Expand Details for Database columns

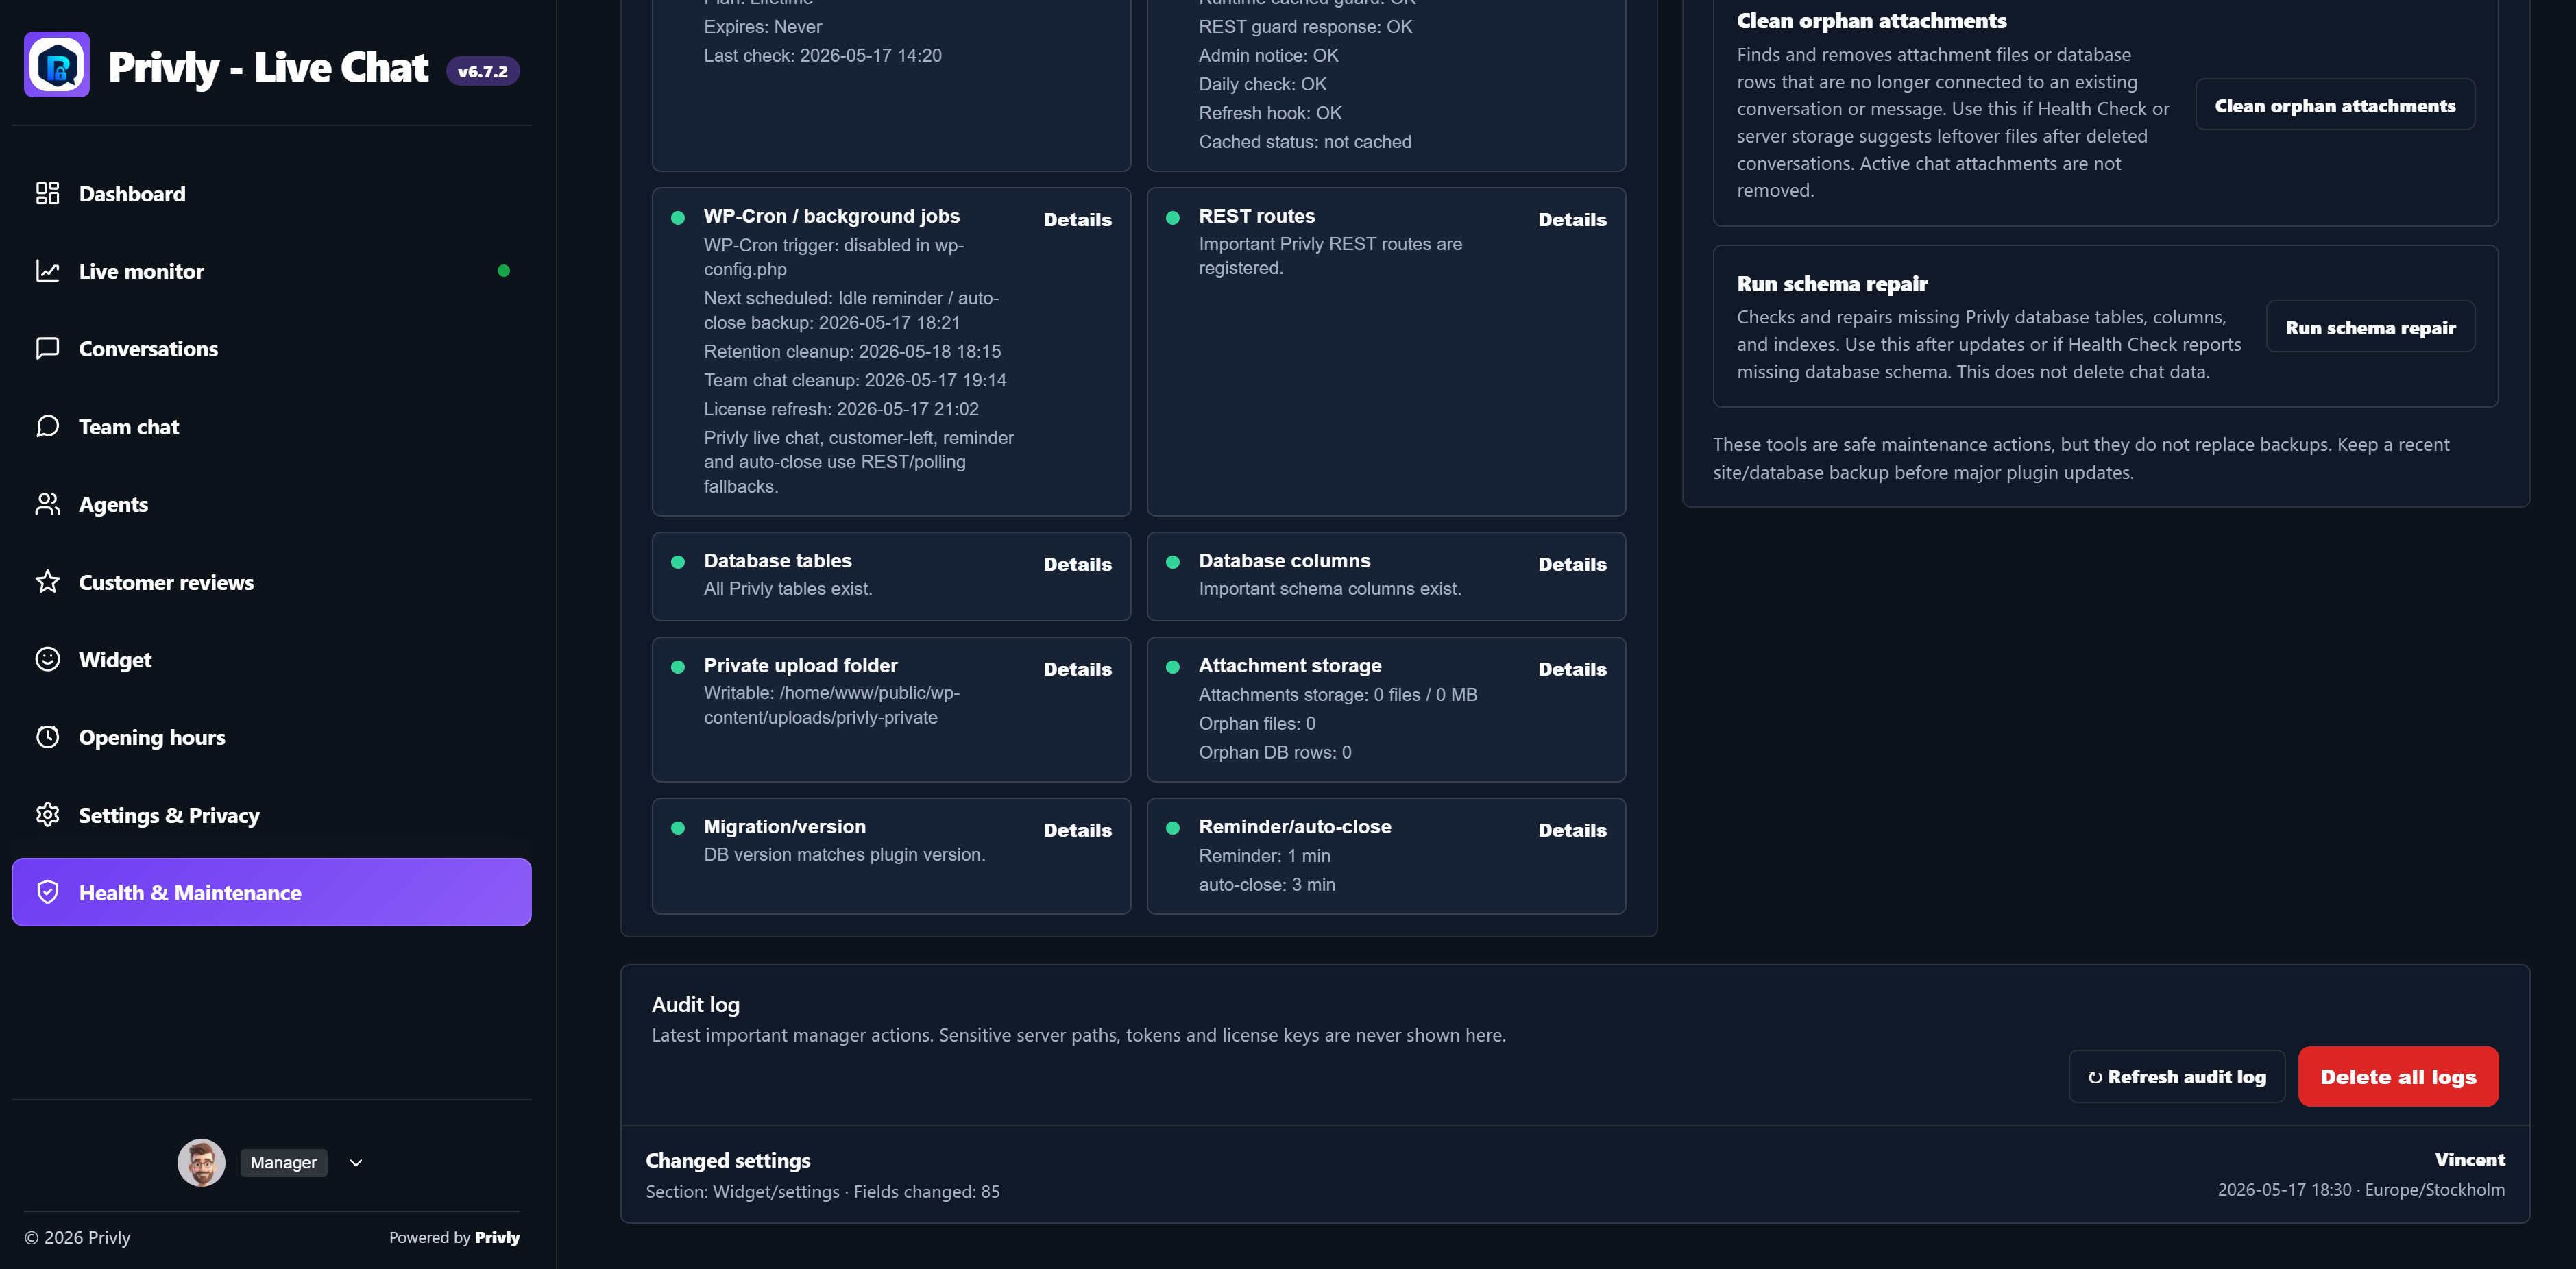point(1572,564)
